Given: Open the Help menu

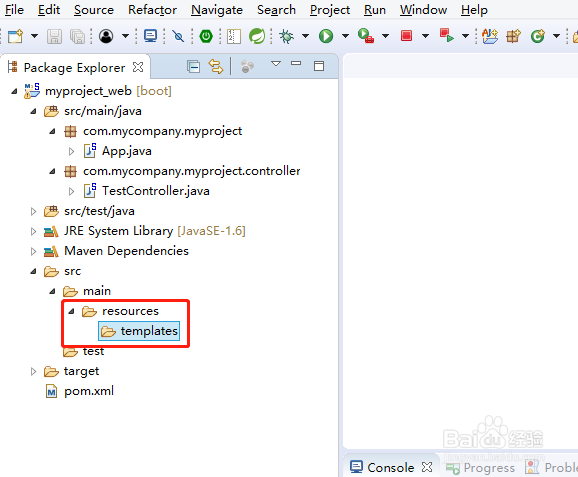Looking at the screenshot, I should 474,10.
